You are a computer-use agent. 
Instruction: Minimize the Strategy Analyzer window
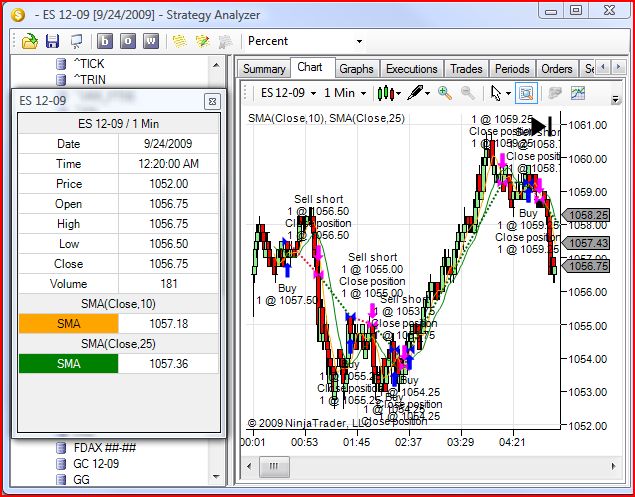click(x=551, y=11)
